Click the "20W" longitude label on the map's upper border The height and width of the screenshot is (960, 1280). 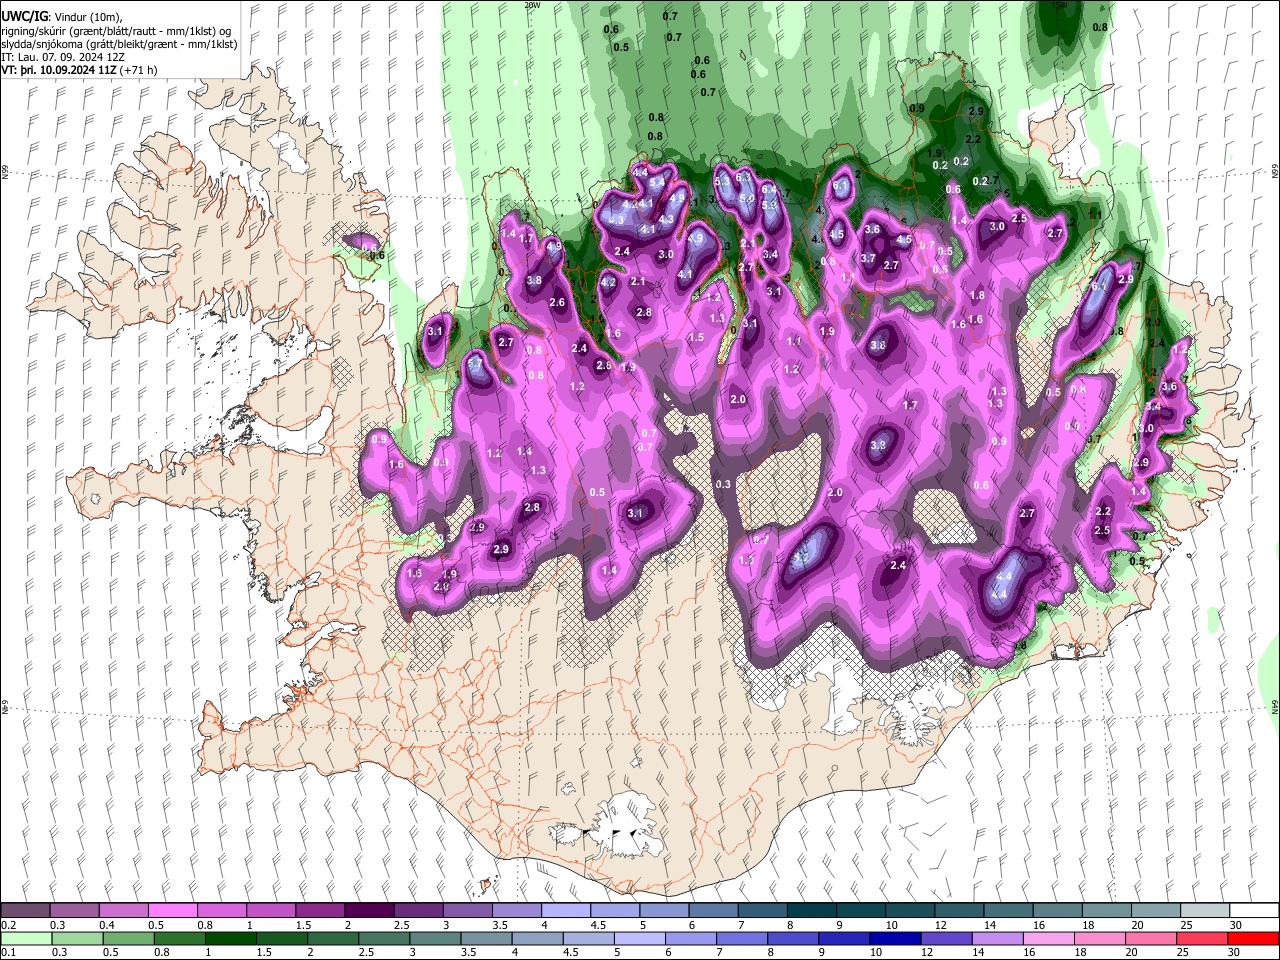coord(532,5)
